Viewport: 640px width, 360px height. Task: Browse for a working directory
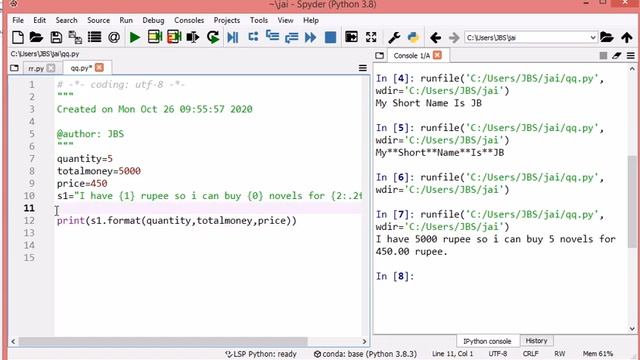[607, 38]
